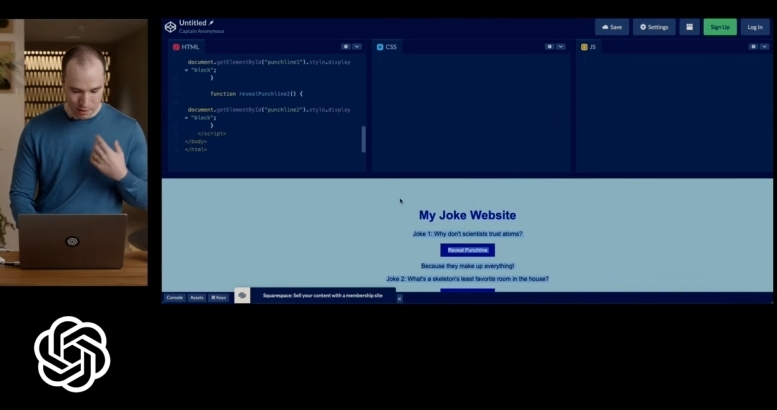Toggle the Keys shortcuts panel
This screenshot has height=410, width=777.
pos(219,298)
